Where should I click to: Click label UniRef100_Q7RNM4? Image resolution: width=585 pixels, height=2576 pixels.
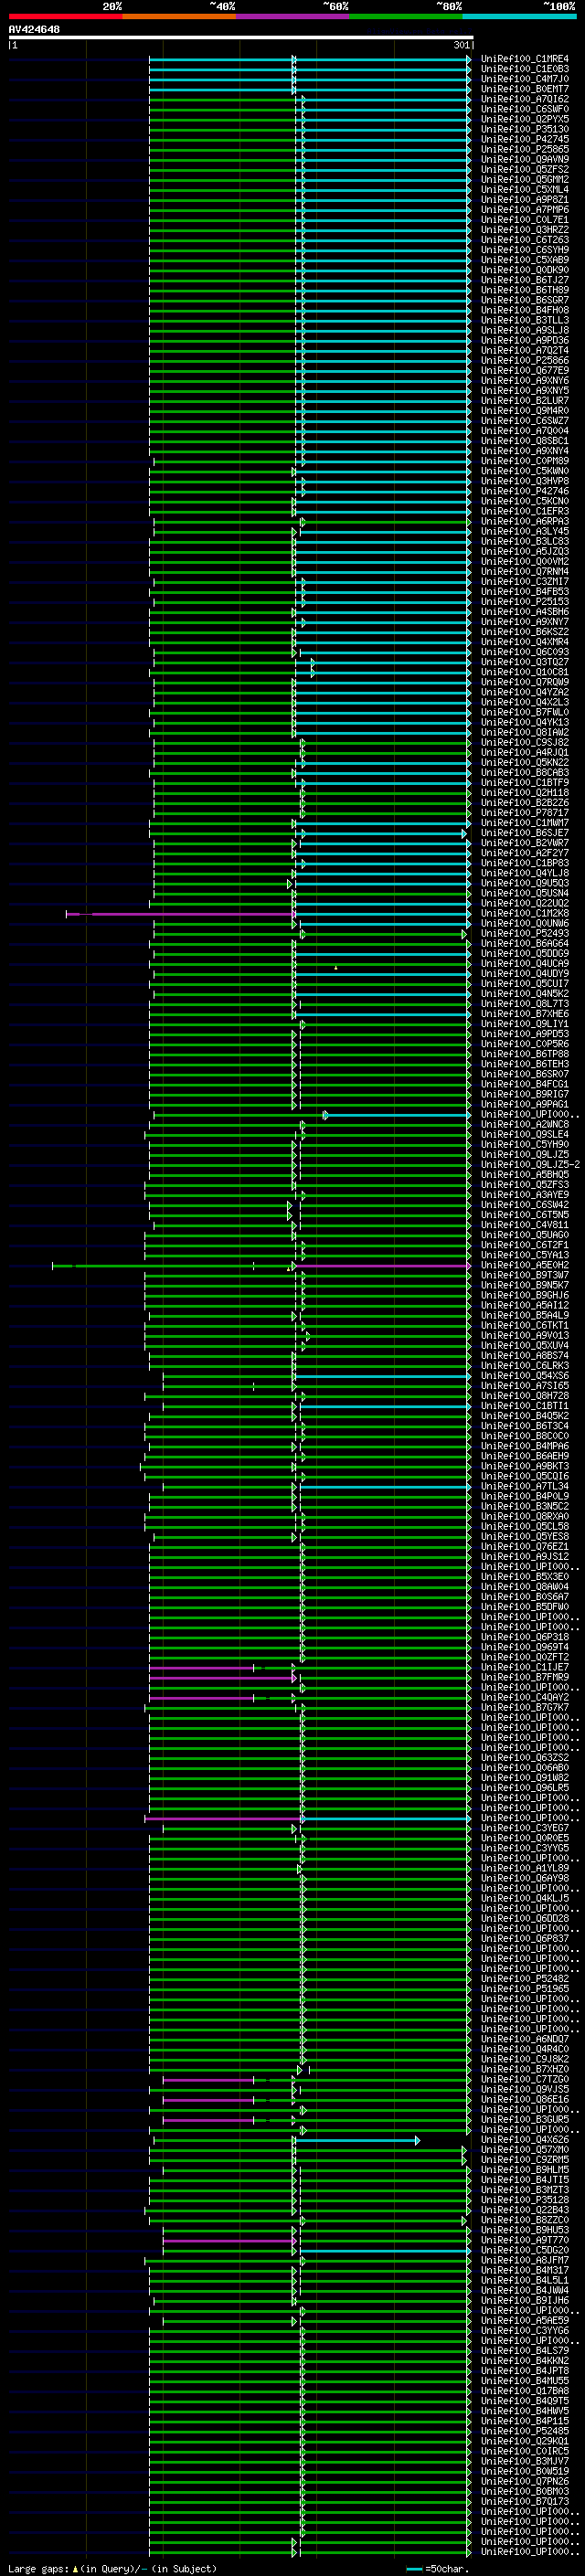pyautogui.click(x=525, y=571)
